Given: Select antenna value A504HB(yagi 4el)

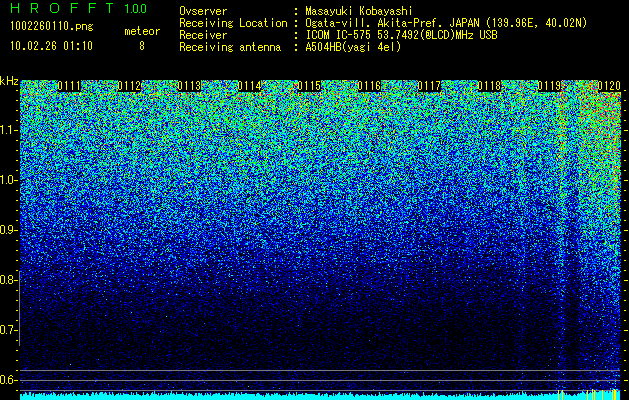Looking at the screenshot, I should tap(353, 47).
